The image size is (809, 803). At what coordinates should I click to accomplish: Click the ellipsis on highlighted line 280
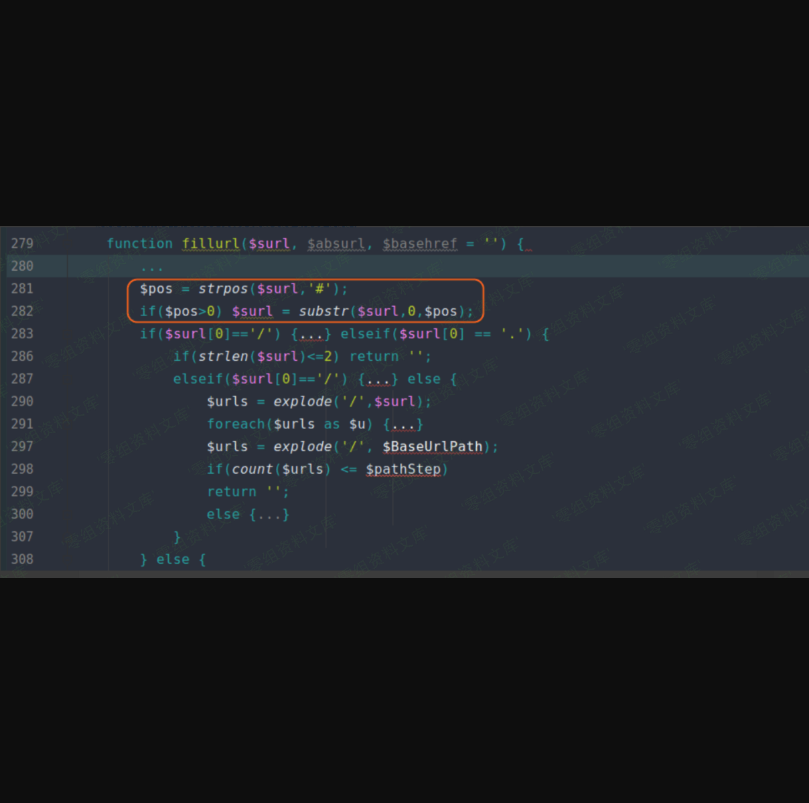(x=151, y=266)
